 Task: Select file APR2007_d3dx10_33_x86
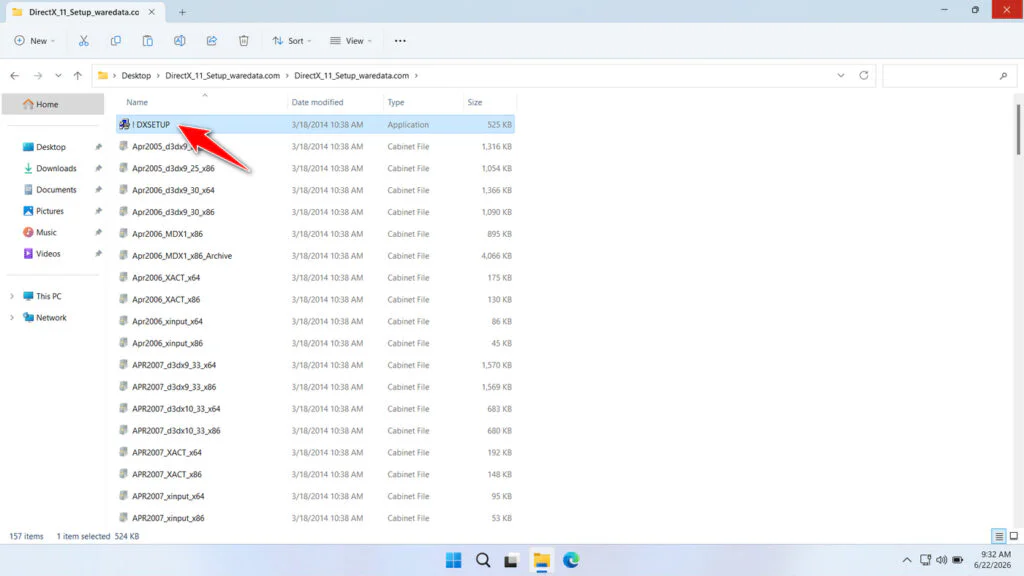[315, 431]
